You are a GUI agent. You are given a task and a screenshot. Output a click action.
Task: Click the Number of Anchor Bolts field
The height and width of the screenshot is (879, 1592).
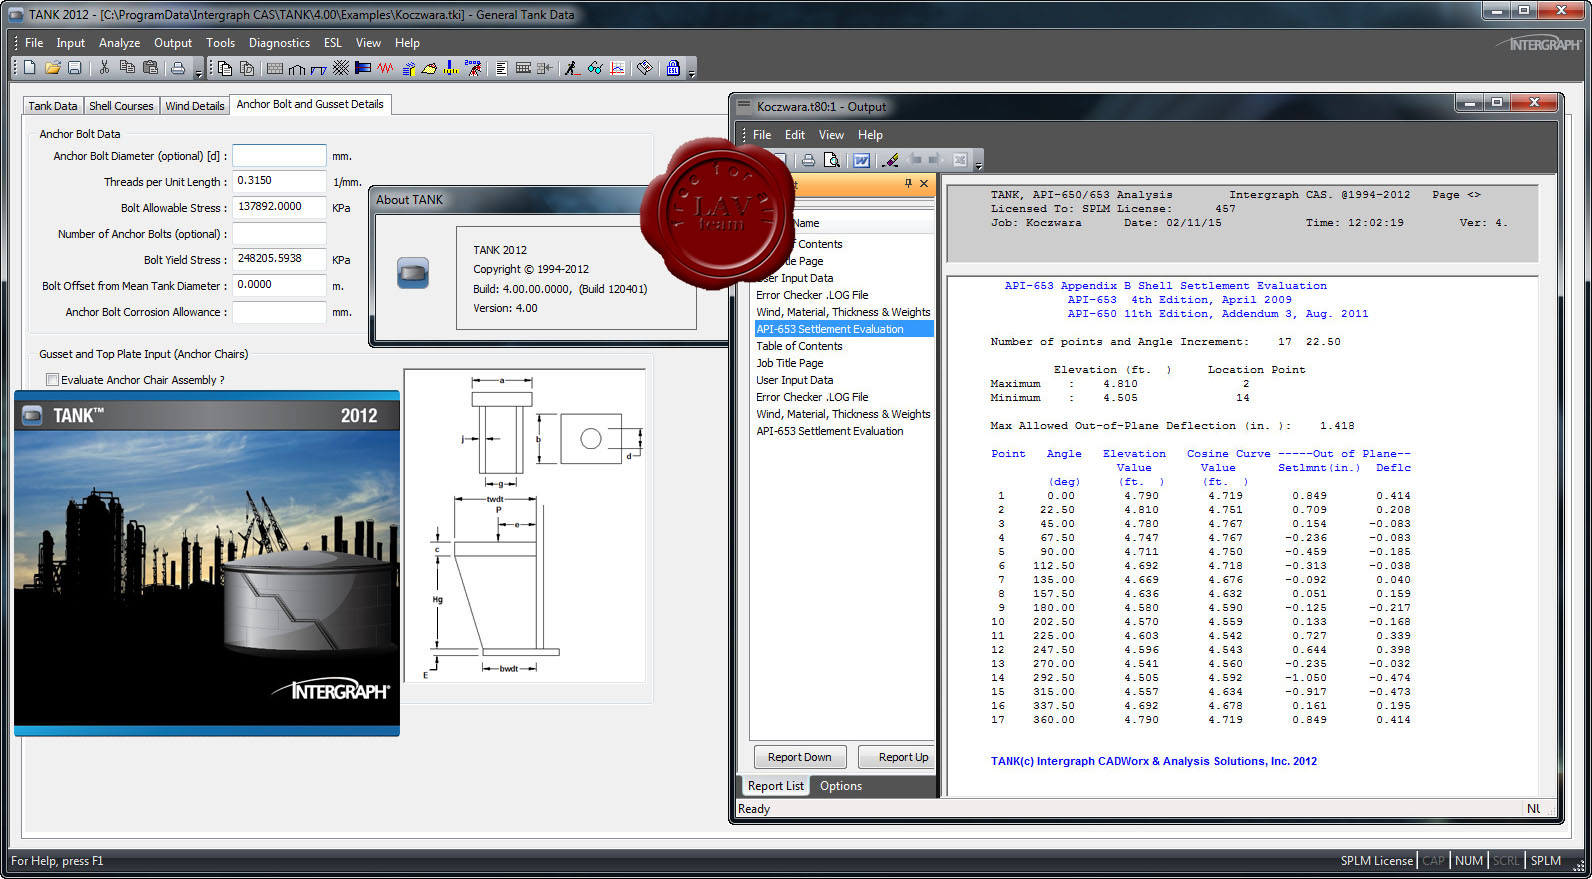coord(279,233)
